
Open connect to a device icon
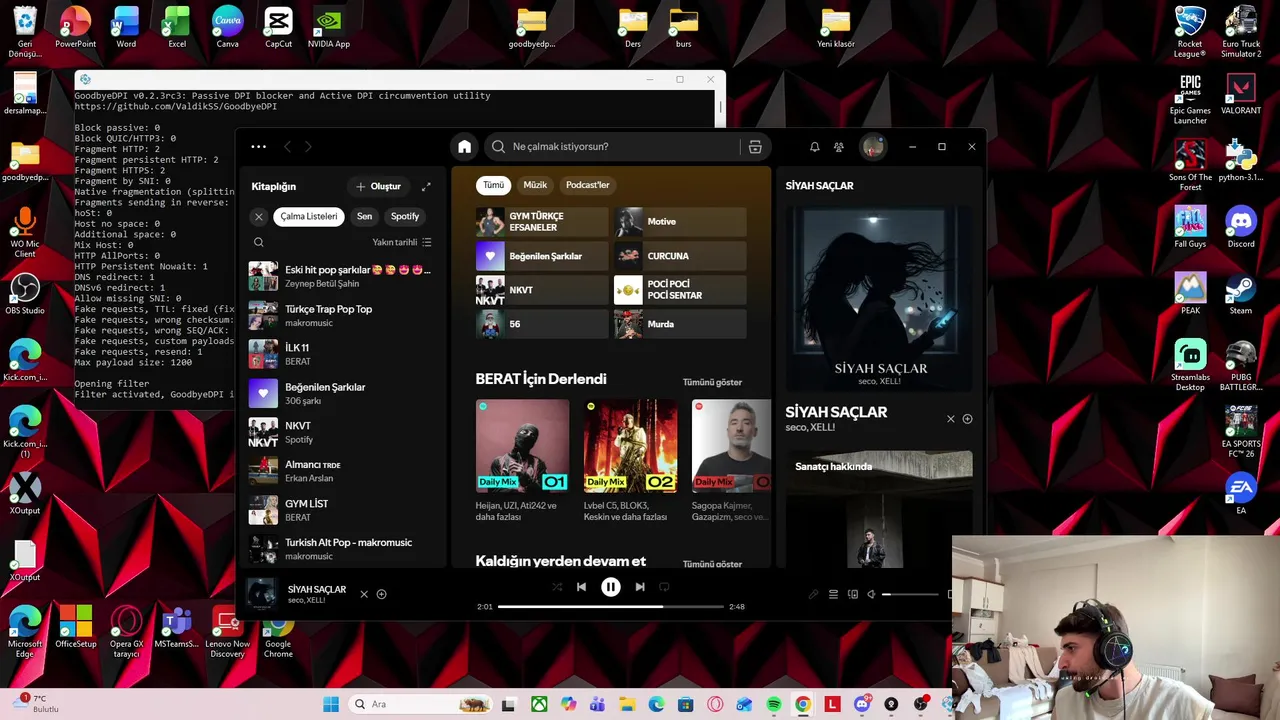(853, 594)
